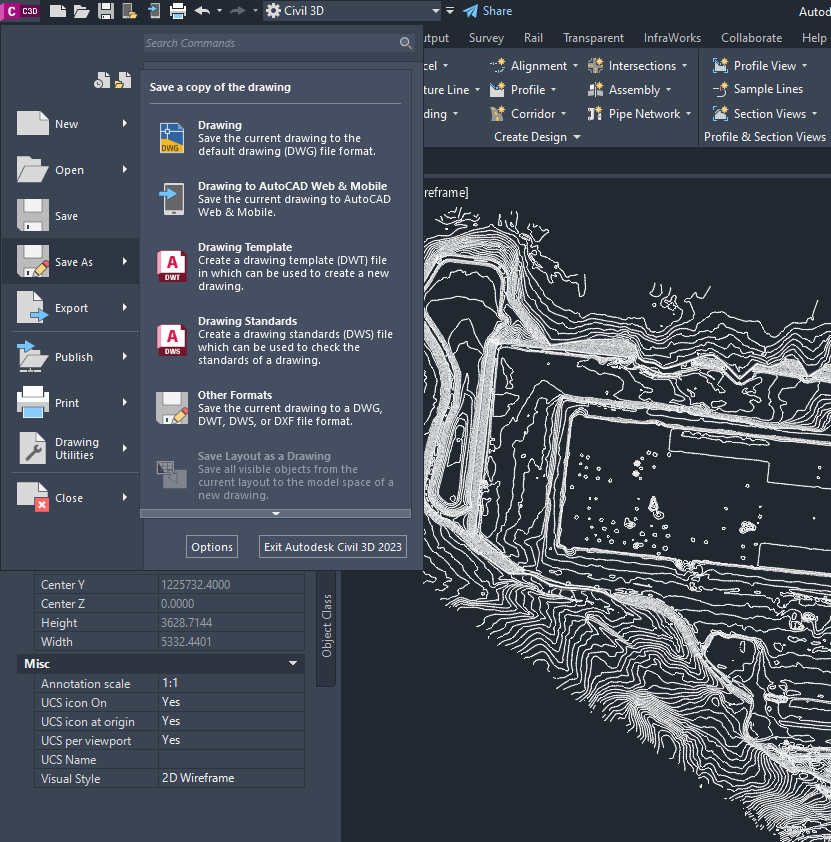Switch to the Survey ribbon tab
The image size is (831, 842).
pyautogui.click(x=486, y=37)
